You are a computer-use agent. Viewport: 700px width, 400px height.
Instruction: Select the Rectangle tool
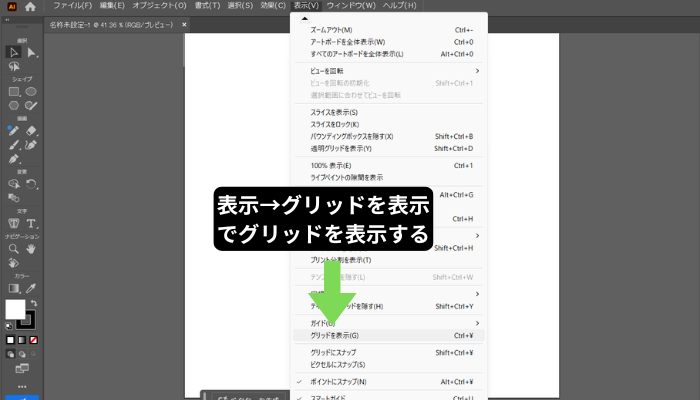coord(14,92)
